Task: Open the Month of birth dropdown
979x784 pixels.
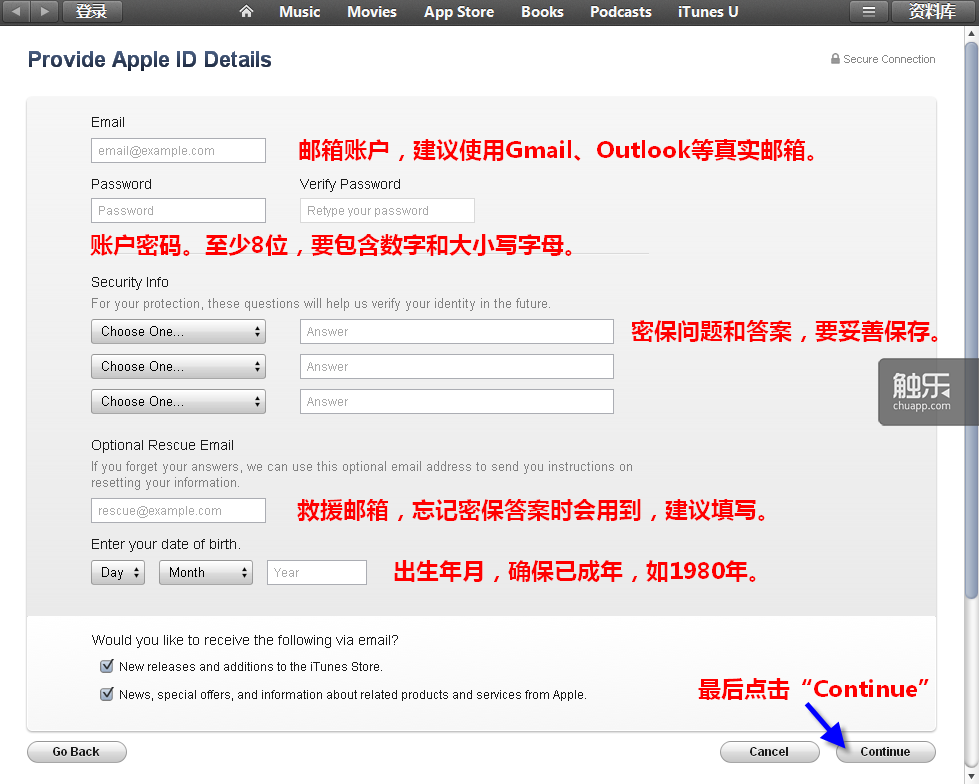Action: coord(206,572)
